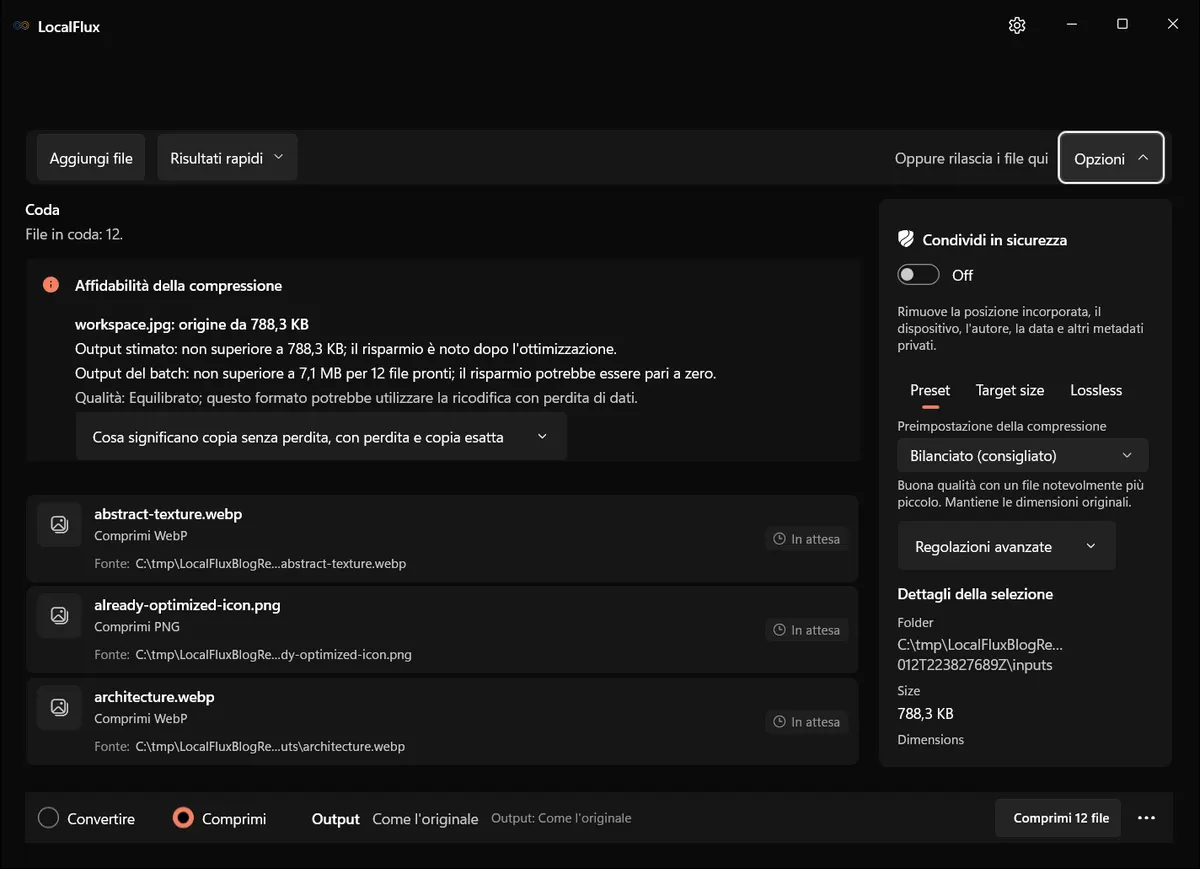Click the architecture.webp file name
1200x869 pixels.
click(154, 696)
